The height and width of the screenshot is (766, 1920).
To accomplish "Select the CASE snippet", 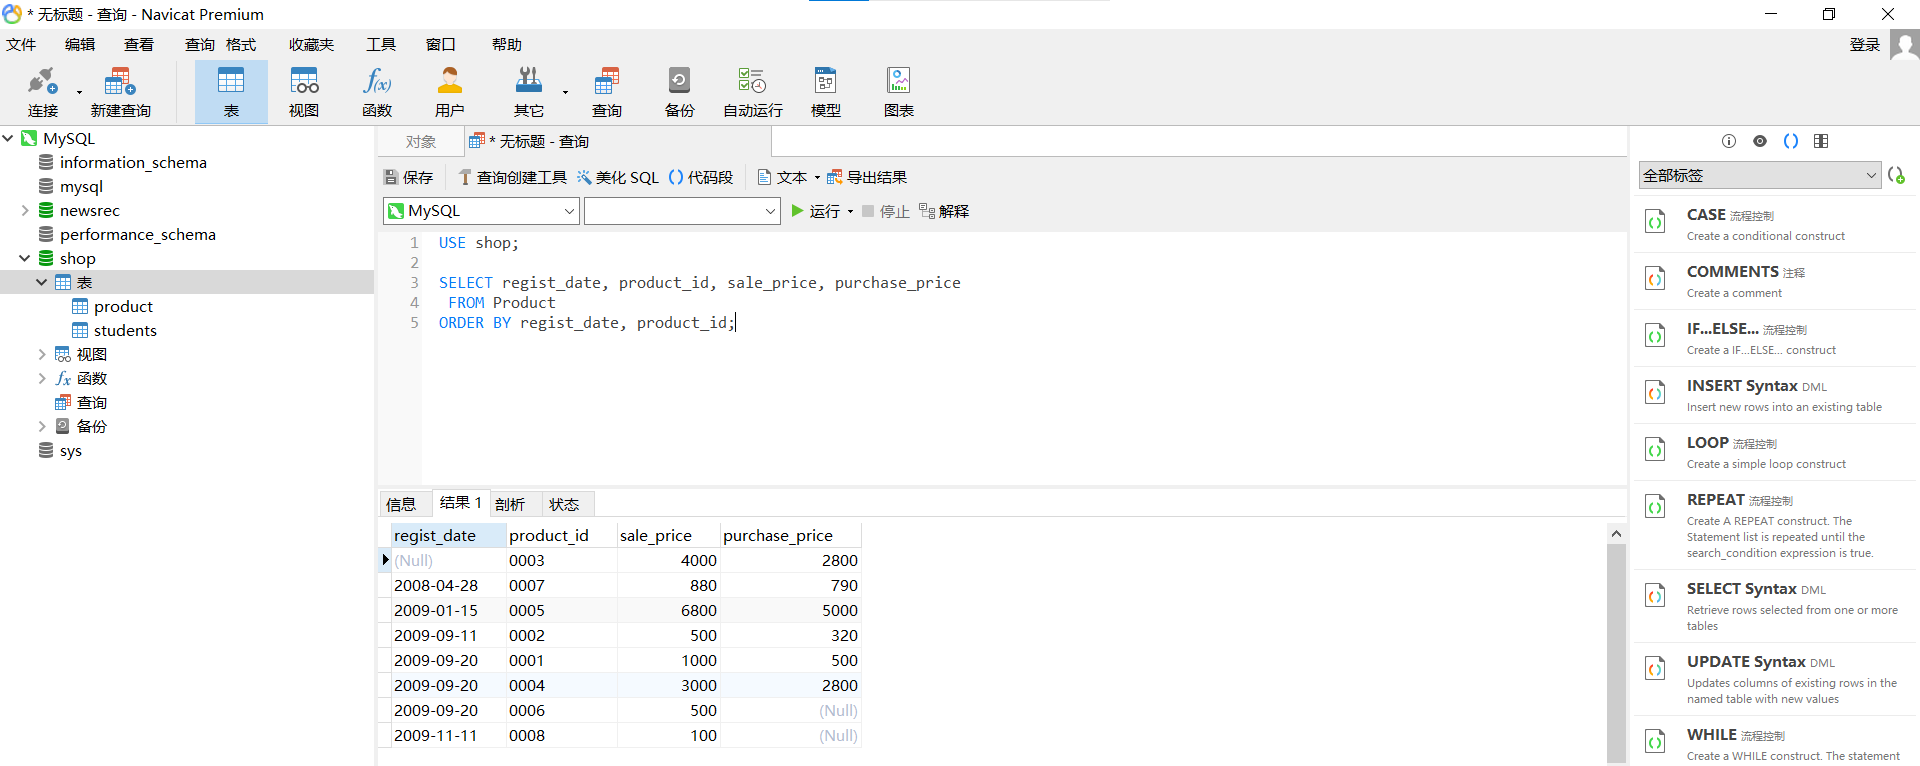I will click(x=1776, y=224).
